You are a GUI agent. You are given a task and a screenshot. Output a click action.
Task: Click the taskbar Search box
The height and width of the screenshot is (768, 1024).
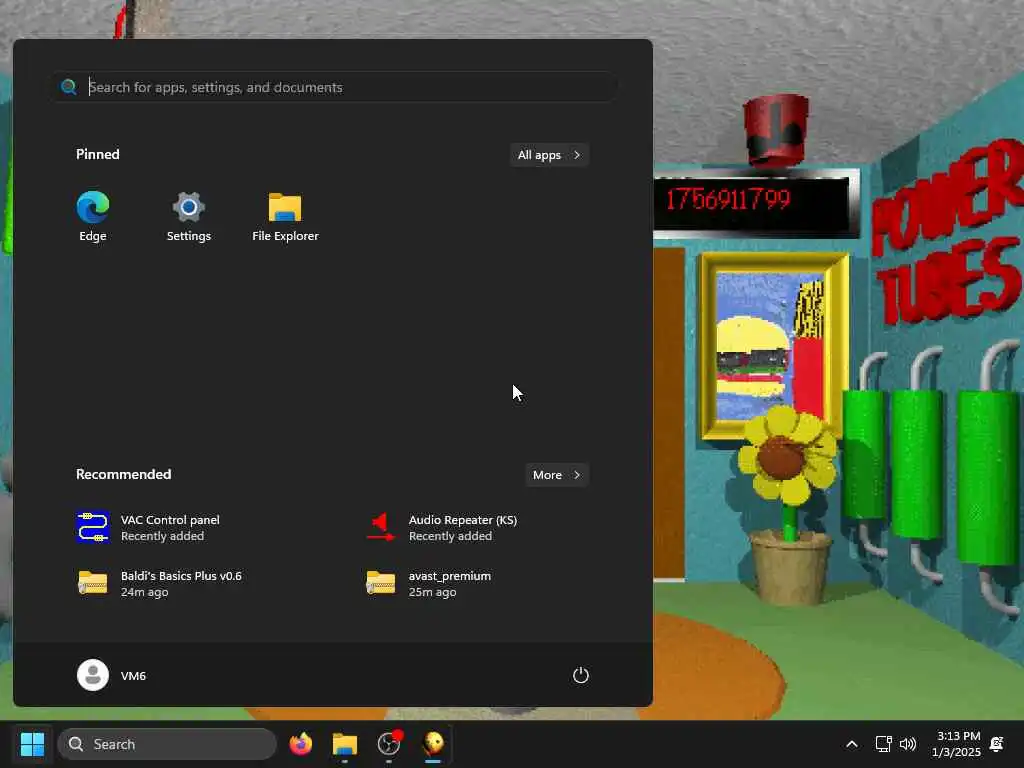coord(167,744)
